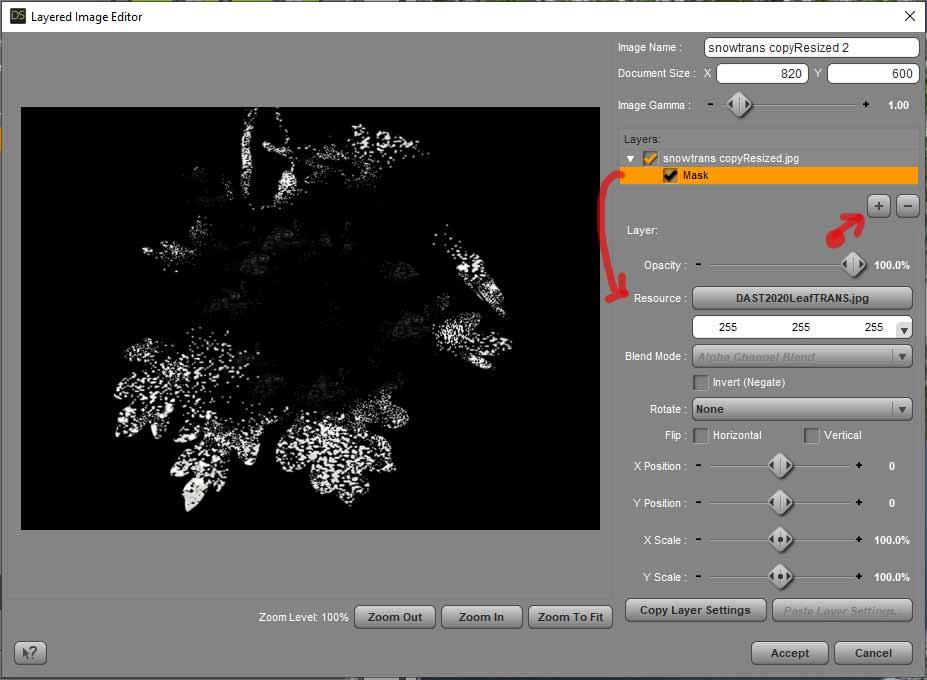Screen dimensions: 927x680
Task: Toggle the Mask layer checkbox
Action: tap(670, 175)
